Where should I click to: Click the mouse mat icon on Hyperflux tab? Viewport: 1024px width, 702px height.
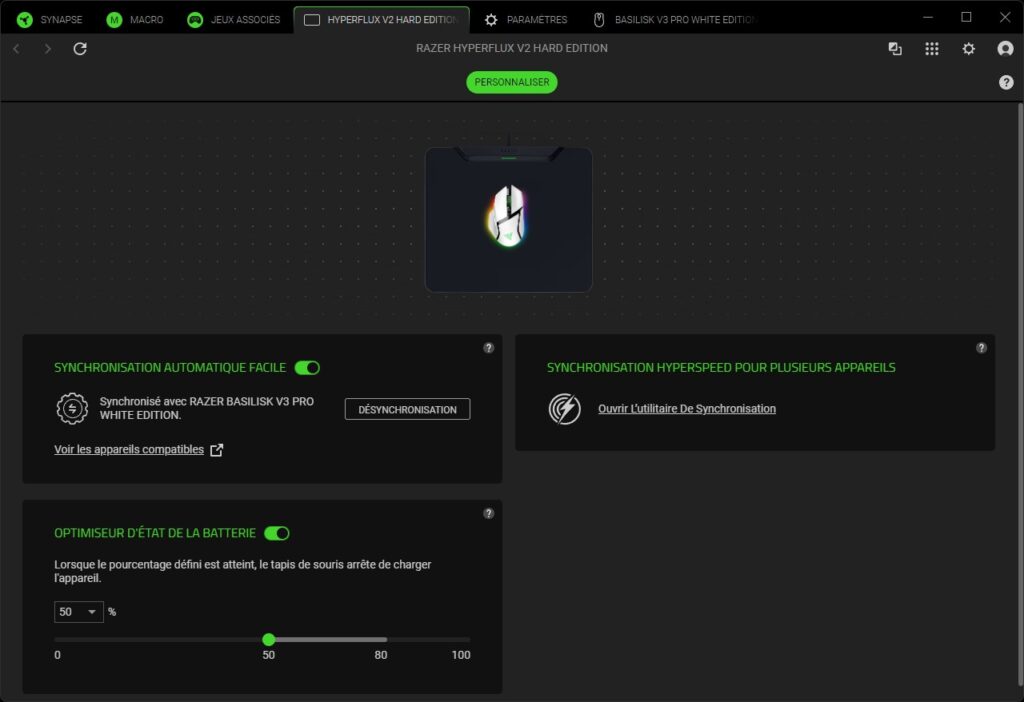pyautogui.click(x=312, y=20)
